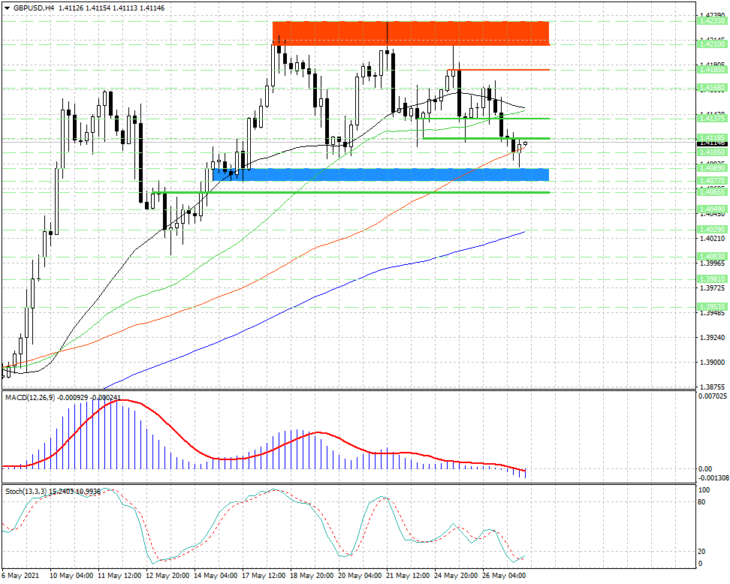Click the orange resistance zone rectangle
The image size is (730, 584).
pos(411,34)
